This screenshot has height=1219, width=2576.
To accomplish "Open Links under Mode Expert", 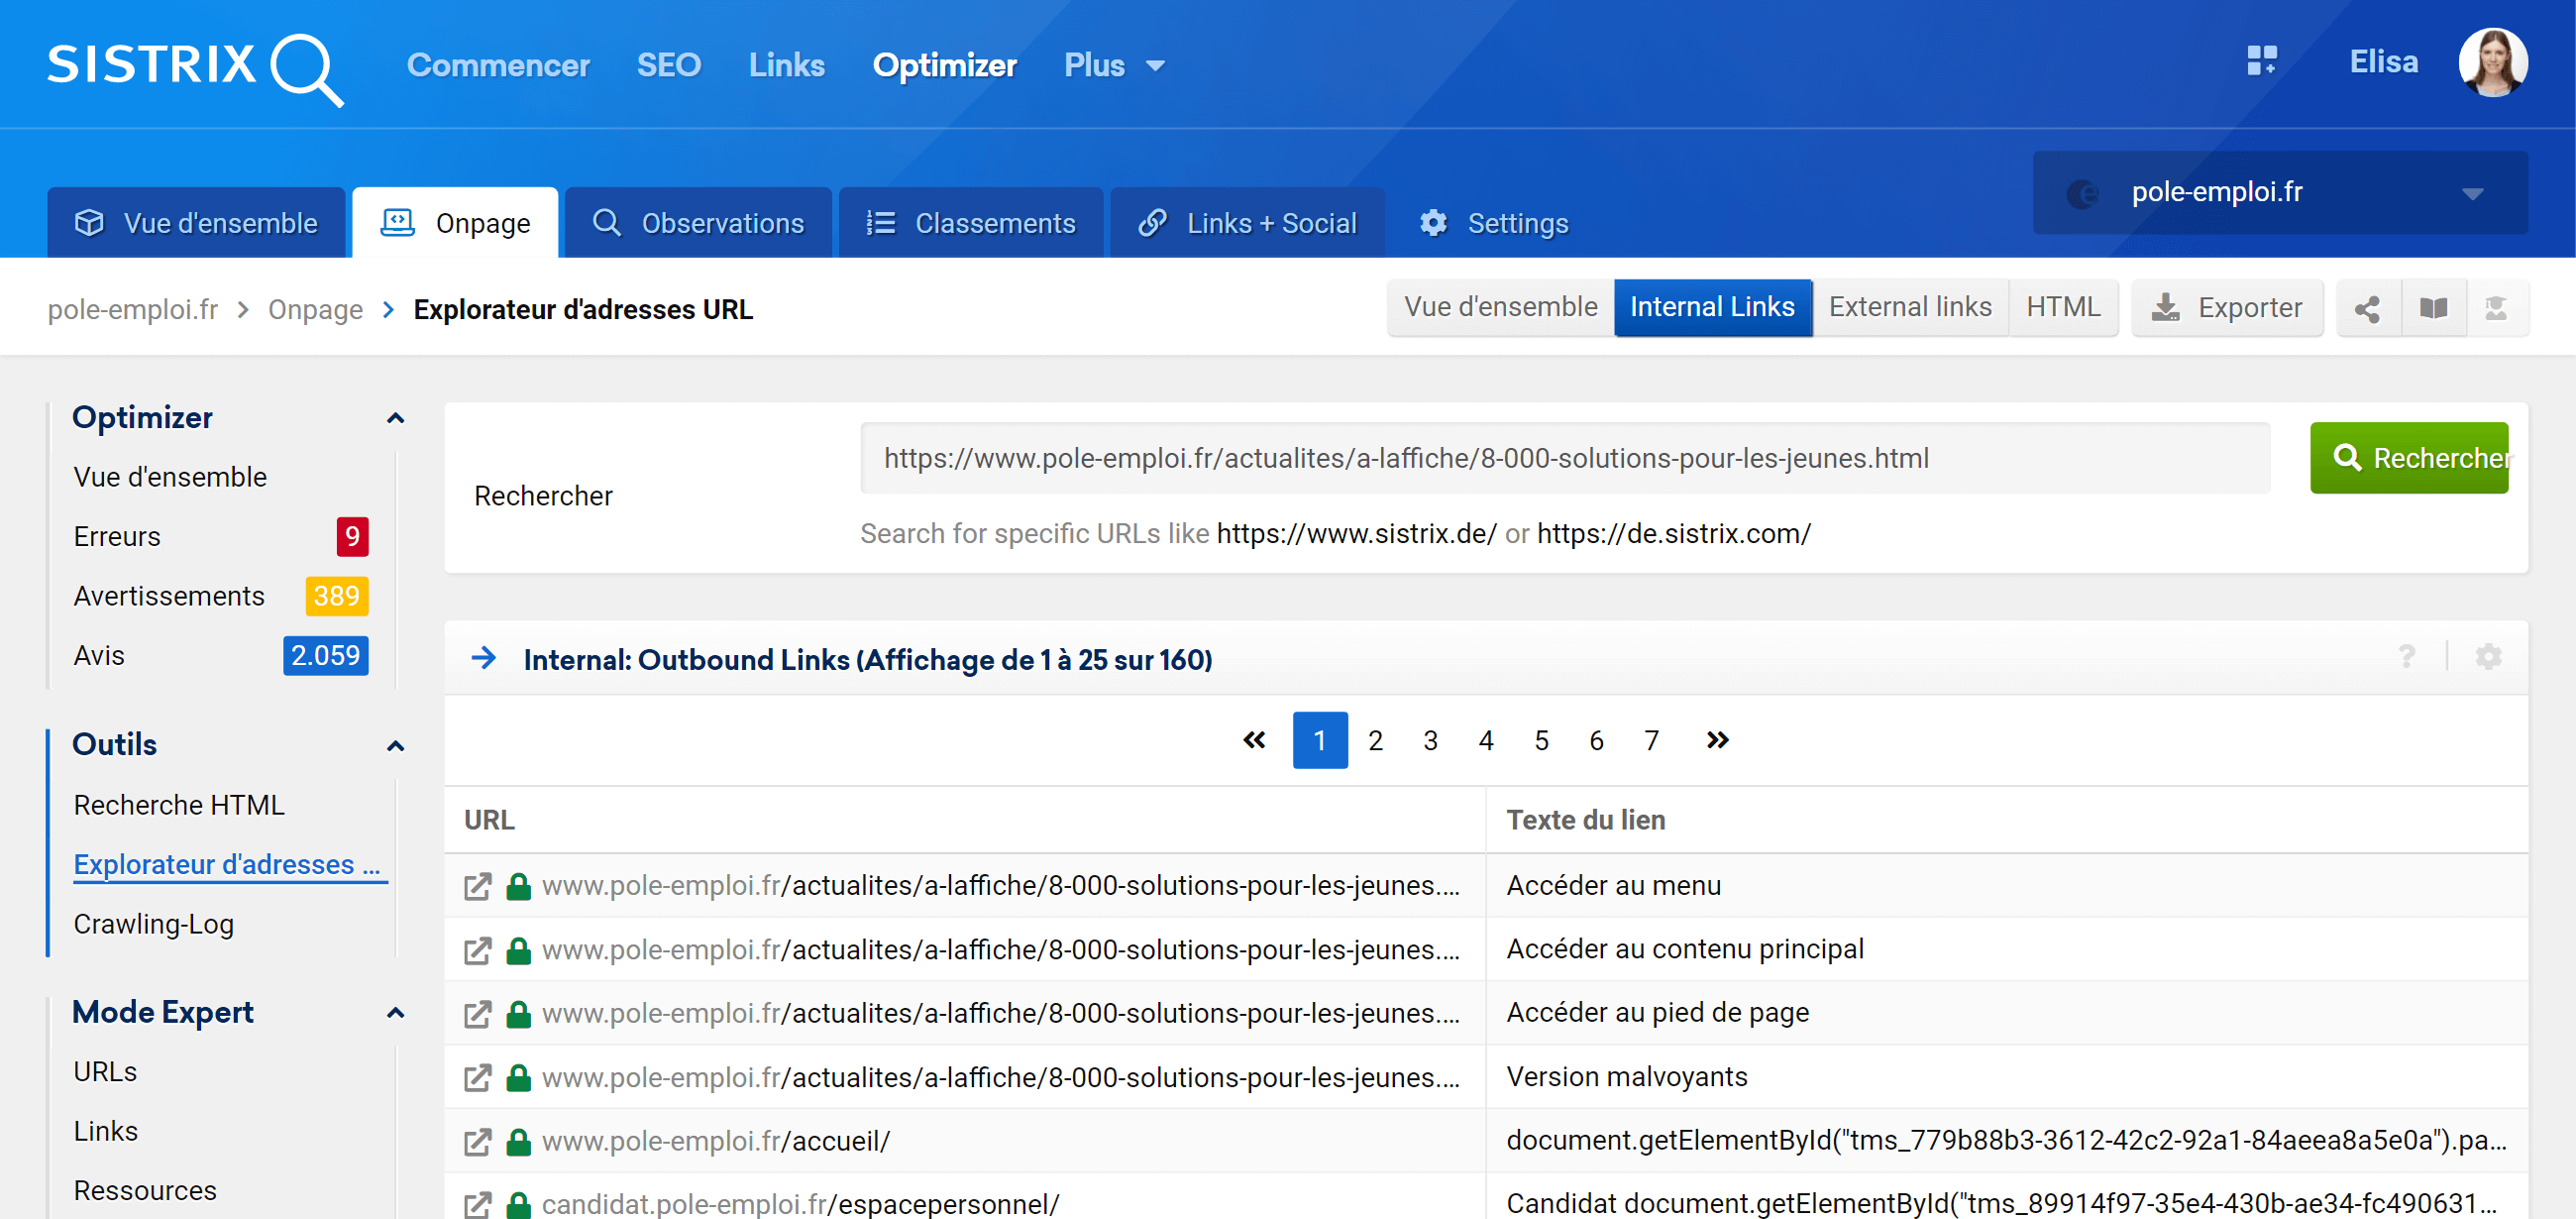I will tap(105, 1131).
